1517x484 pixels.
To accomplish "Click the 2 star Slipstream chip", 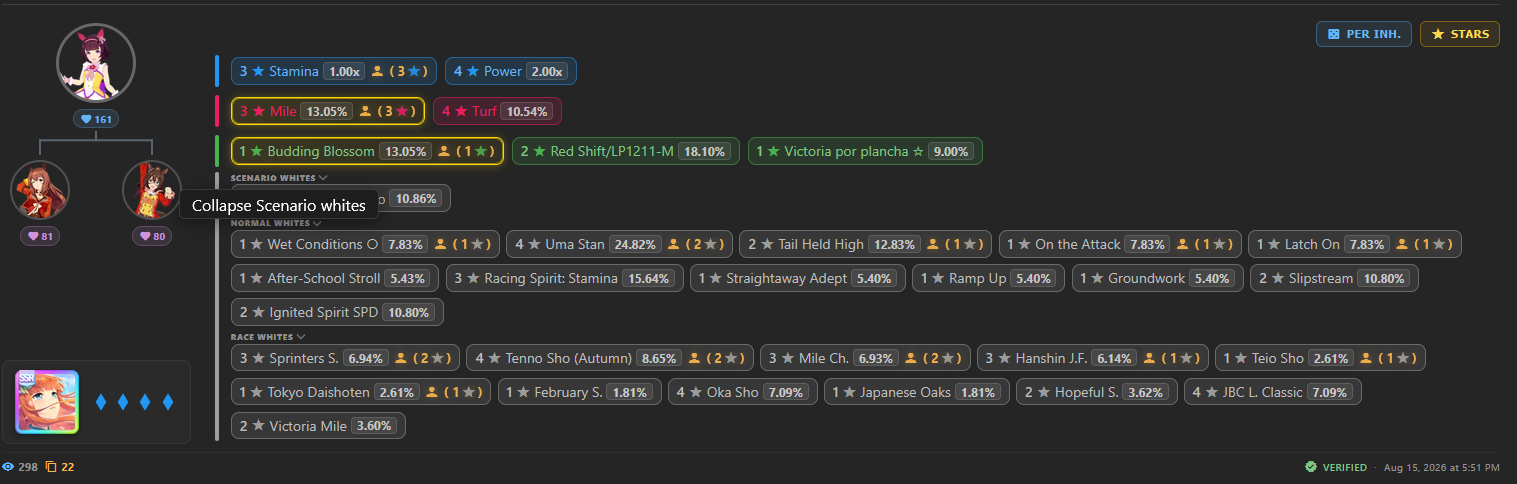I will (x=1334, y=278).
